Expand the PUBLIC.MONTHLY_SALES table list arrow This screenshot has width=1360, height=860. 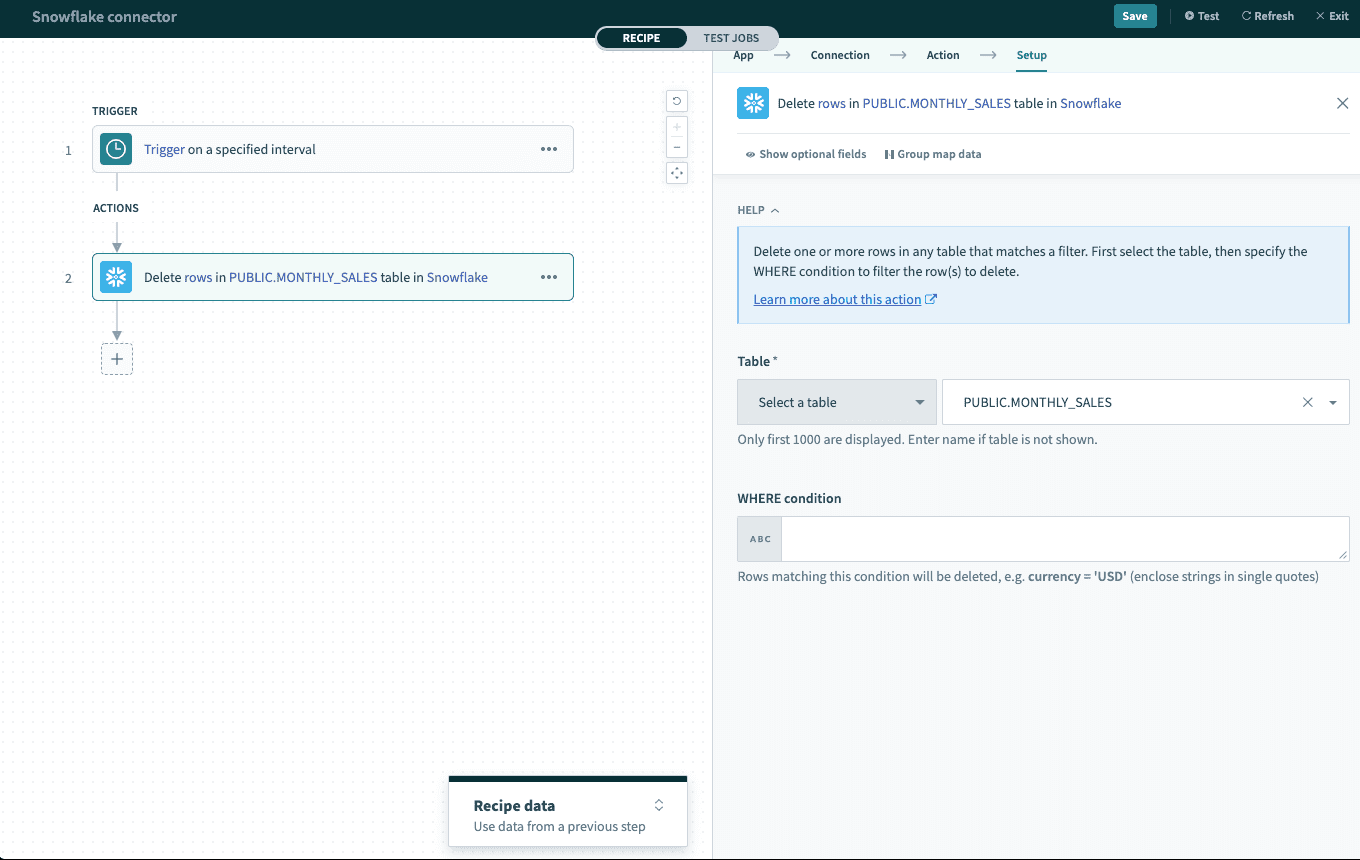(x=1333, y=403)
